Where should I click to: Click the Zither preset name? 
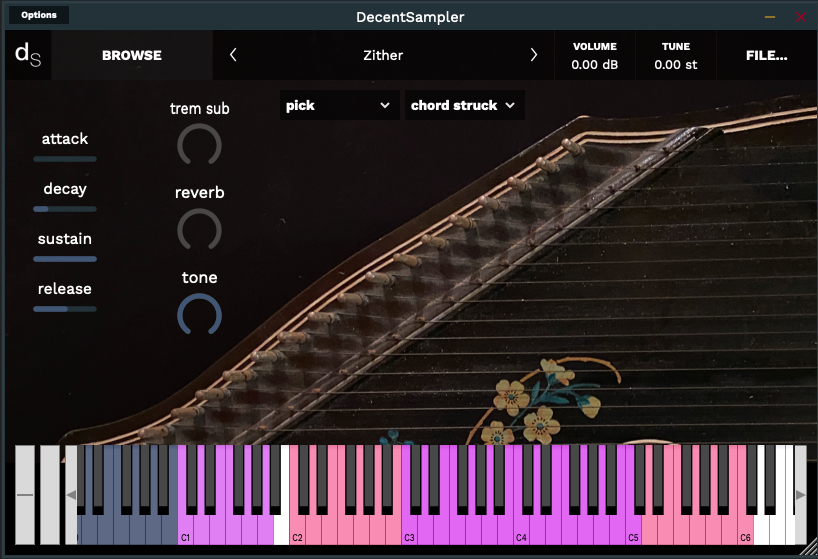pos(383,55)
